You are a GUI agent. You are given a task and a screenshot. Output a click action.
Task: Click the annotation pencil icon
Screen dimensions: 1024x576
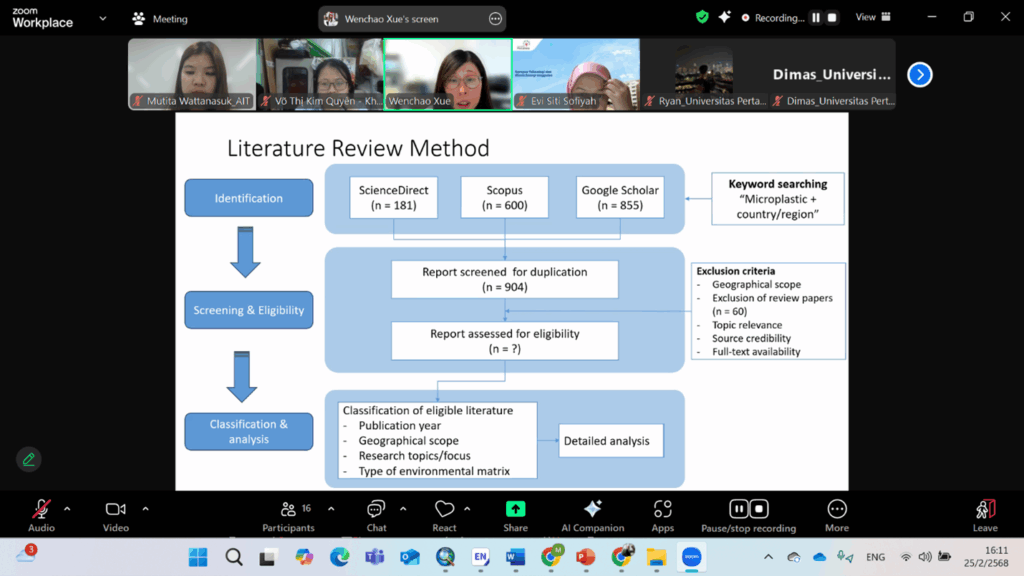coord(29,459)
